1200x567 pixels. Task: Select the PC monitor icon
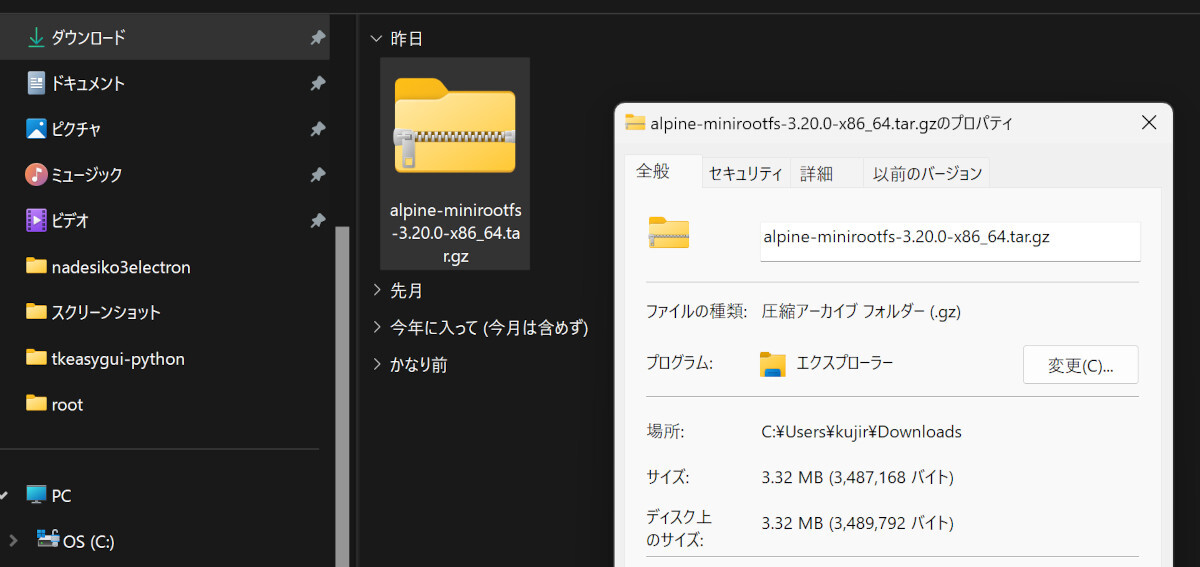[x=36, y=495]
